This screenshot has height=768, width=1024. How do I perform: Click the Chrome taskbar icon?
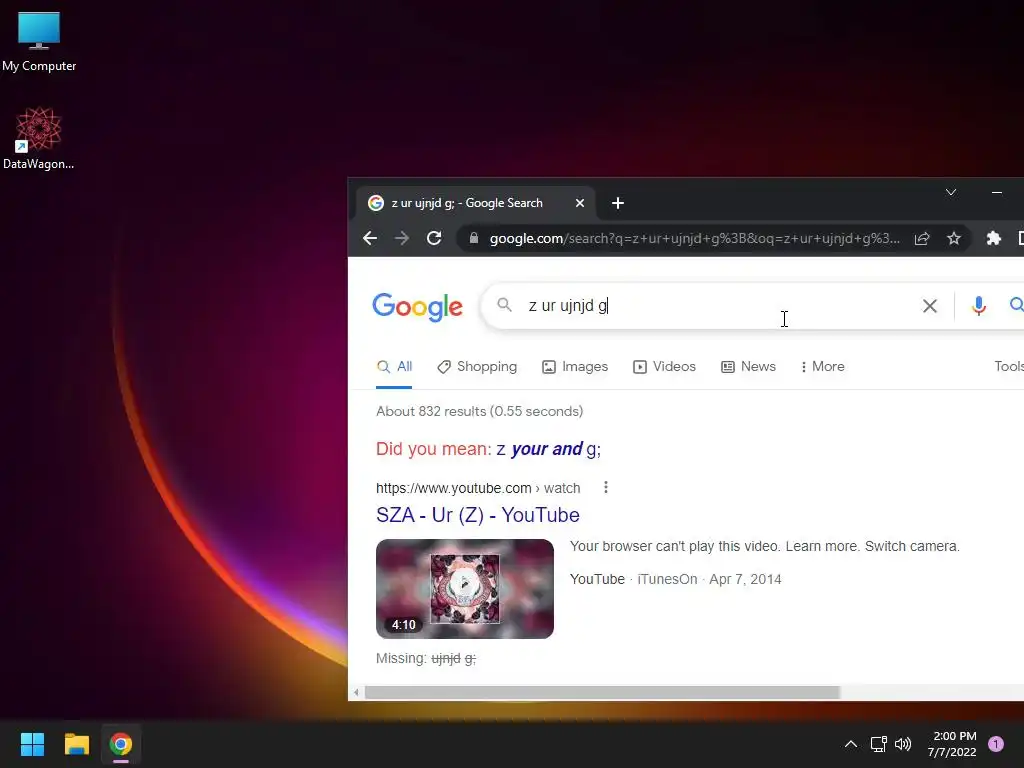click(121, 744)
